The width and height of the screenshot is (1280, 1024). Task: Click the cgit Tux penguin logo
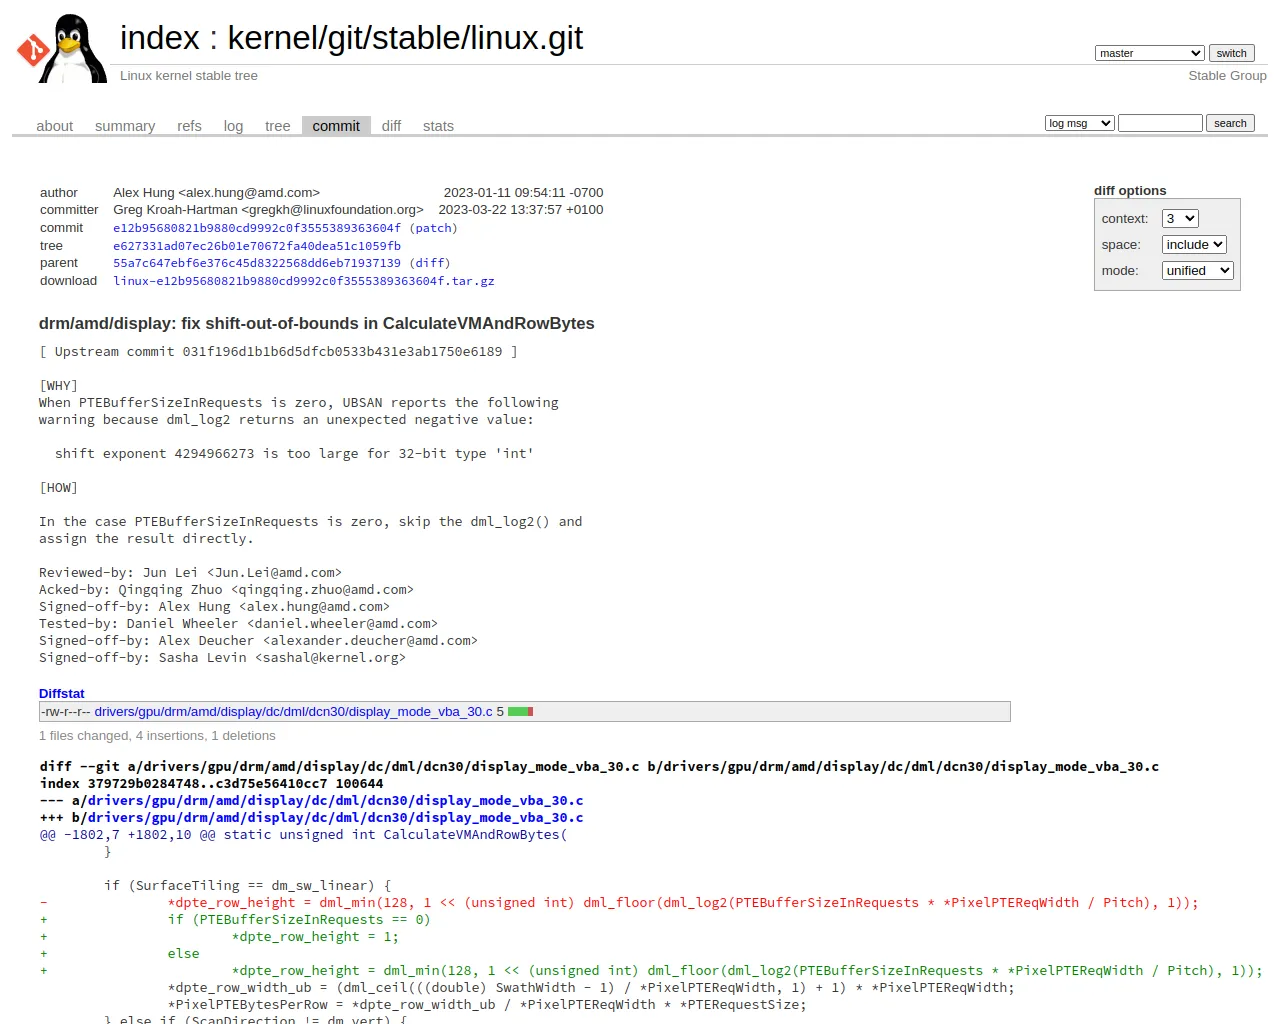pos(62,48)
